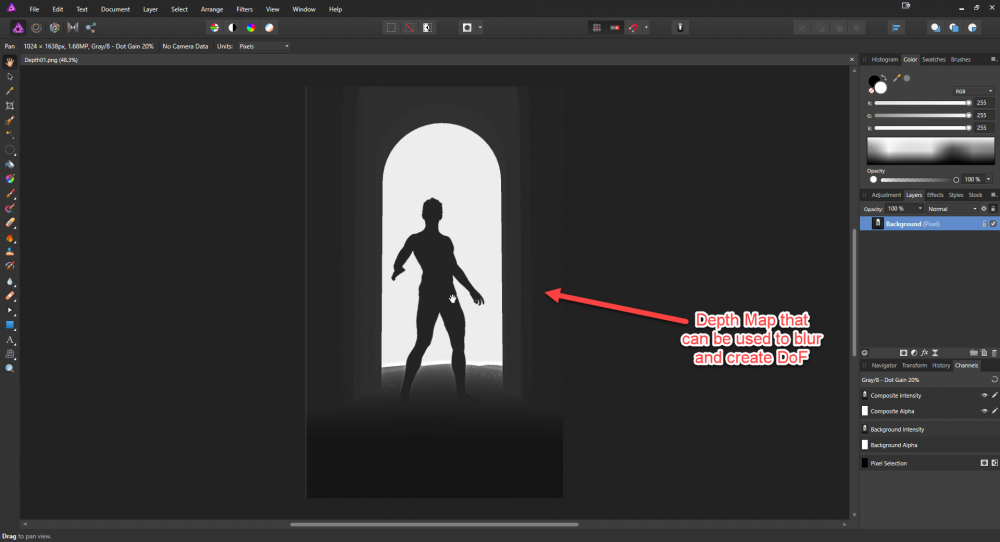Open the Snapping options dropdown arrow
Viewport: 1000px width, 542px height.
(x=646, y=27)
